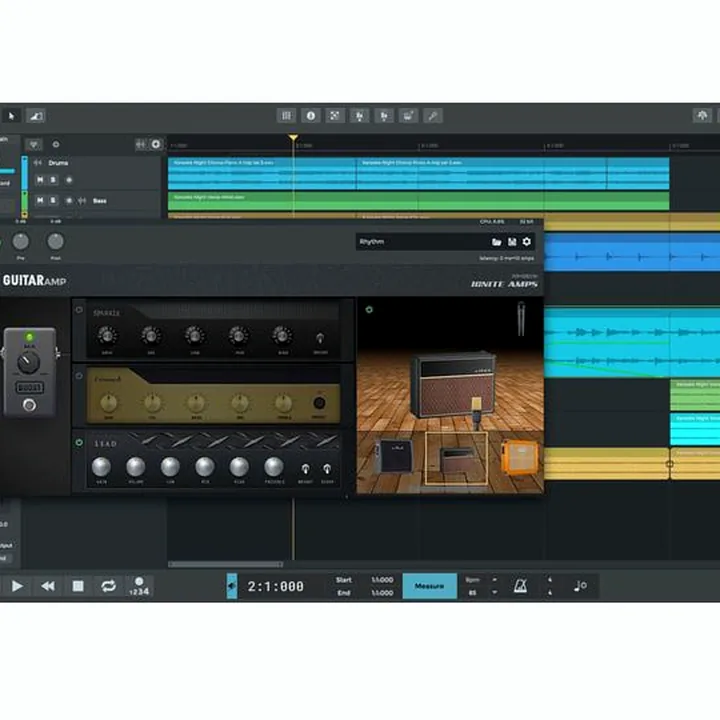Increase bpm with up arrow
The height and width of the screenshot is (720, 720).
[495, 580]
